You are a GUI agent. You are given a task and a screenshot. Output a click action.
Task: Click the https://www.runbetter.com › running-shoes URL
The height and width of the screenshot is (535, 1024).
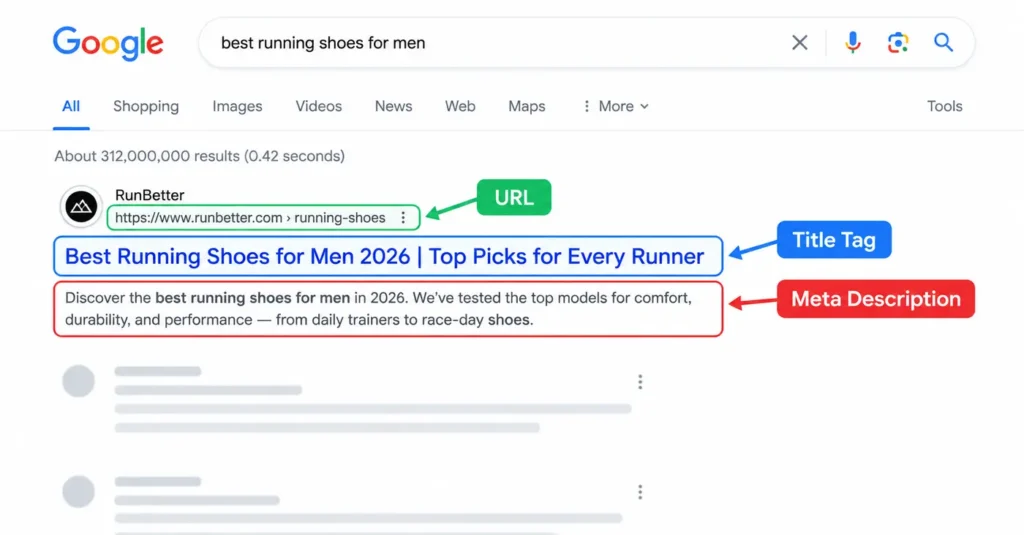click(x=250, y=218)
